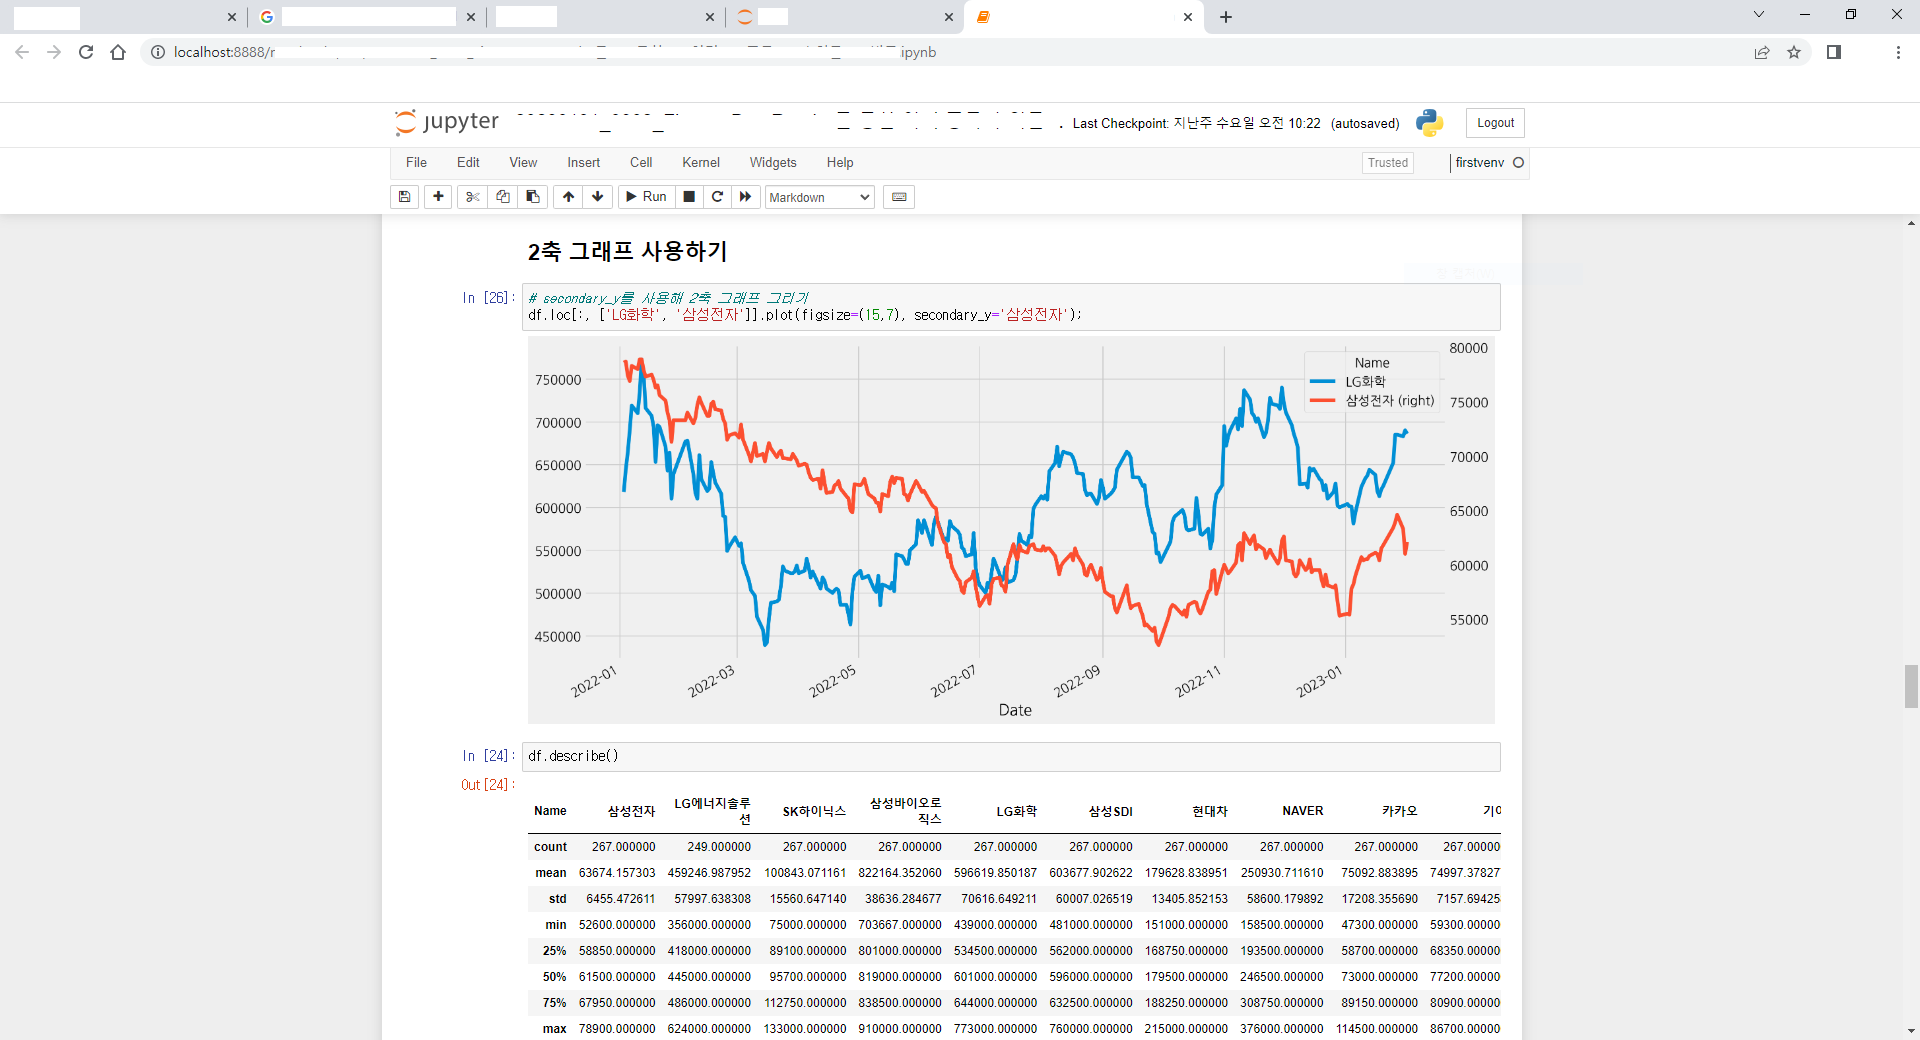The height and width of the screenshot is (1040, 1920).
Task: Click the Date axis label
Action: click(1015, 710)
